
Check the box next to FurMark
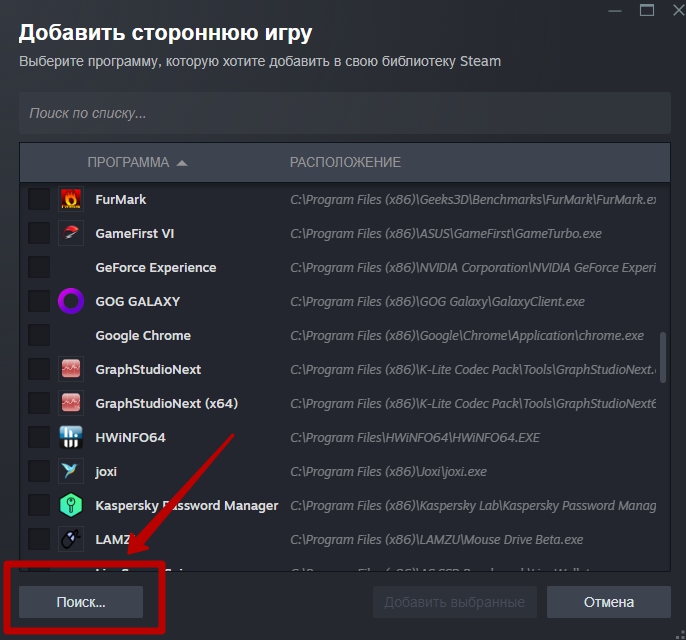click(39, 199)
